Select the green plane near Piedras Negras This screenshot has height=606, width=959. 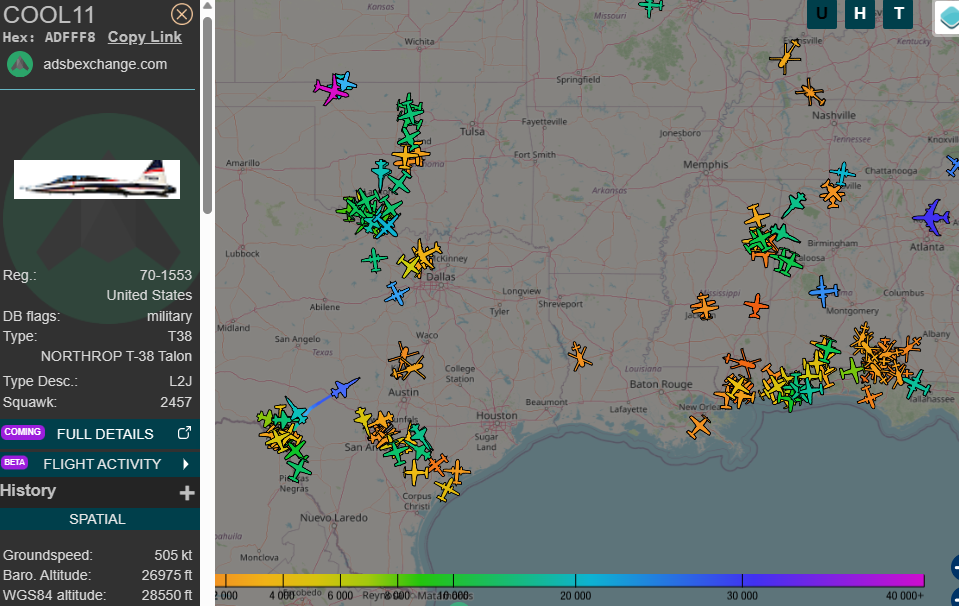point(298,468)
